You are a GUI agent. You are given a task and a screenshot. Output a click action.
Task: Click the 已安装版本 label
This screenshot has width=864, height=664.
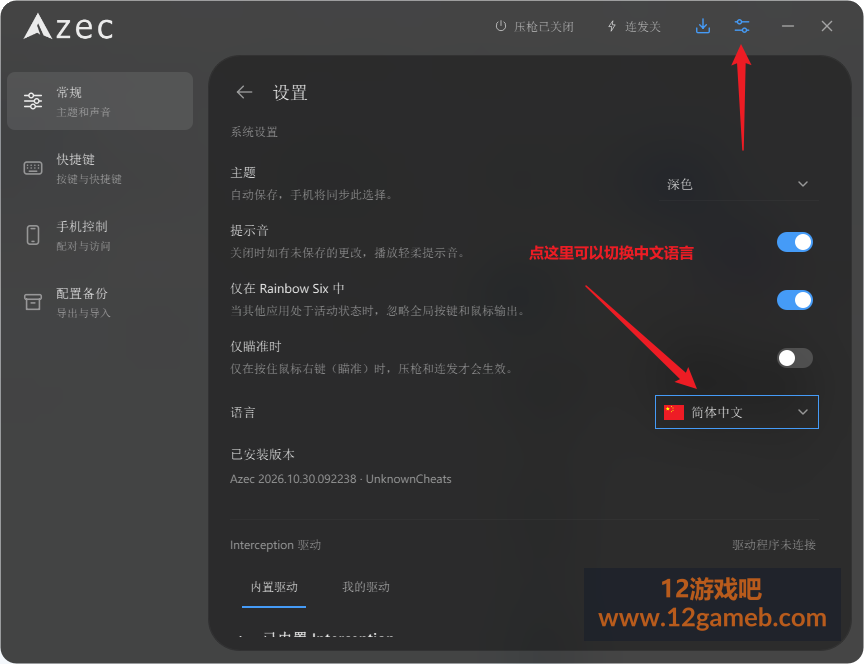pos(262,455)
